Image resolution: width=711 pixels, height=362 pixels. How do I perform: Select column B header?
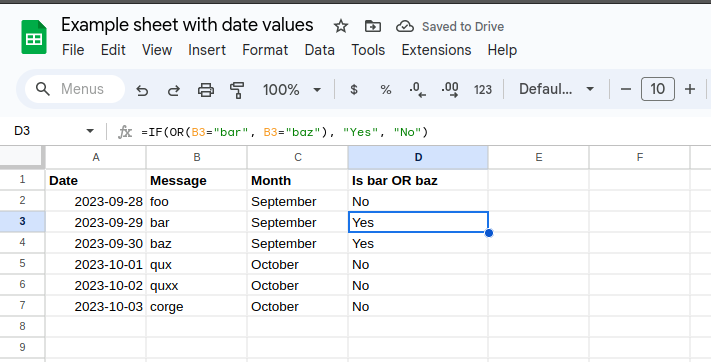[x=197, y=157]
